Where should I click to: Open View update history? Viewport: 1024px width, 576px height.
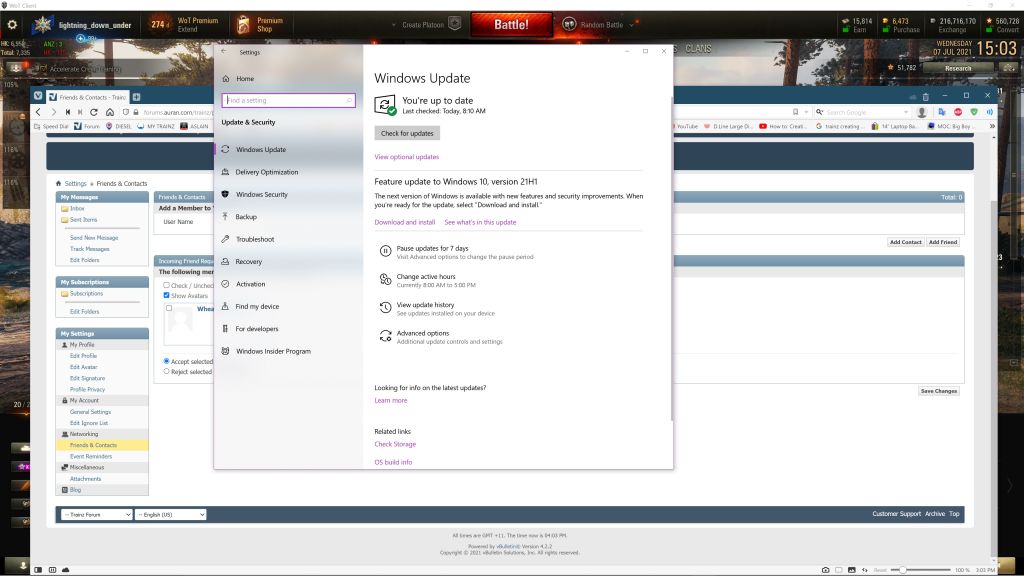click(x=425, y=305)
